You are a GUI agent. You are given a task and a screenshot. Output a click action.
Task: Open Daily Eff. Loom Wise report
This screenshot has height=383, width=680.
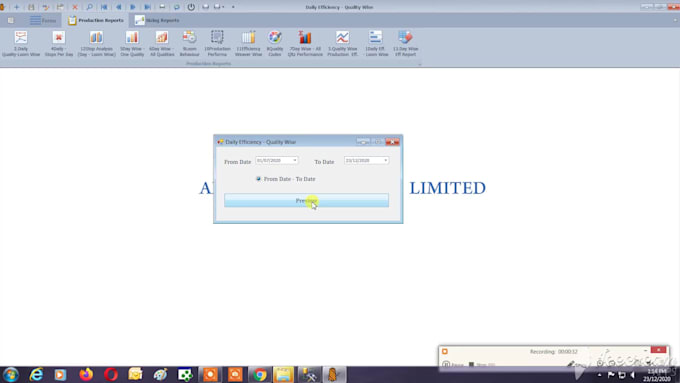coord(376,44)
